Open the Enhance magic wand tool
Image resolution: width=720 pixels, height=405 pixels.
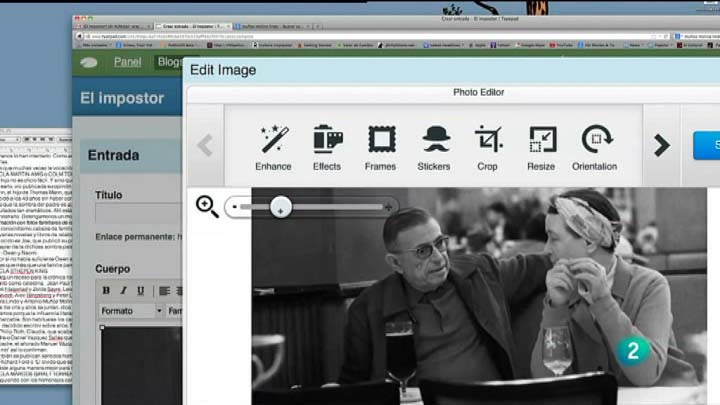coord(272,147)
